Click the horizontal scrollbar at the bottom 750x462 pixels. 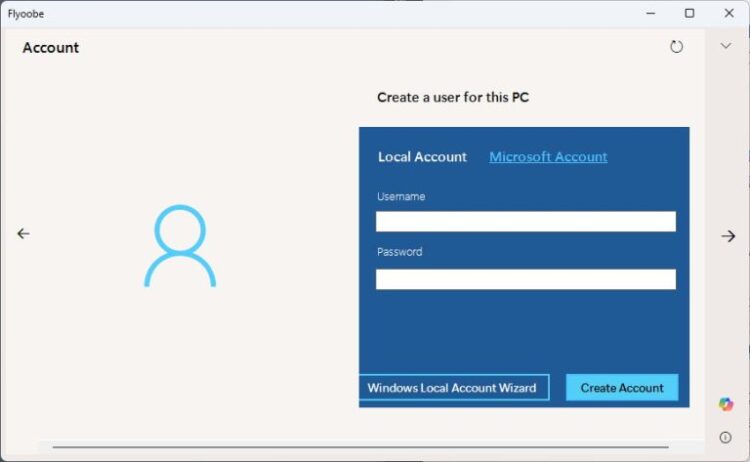pyautogui.click(x=360, y=447)
